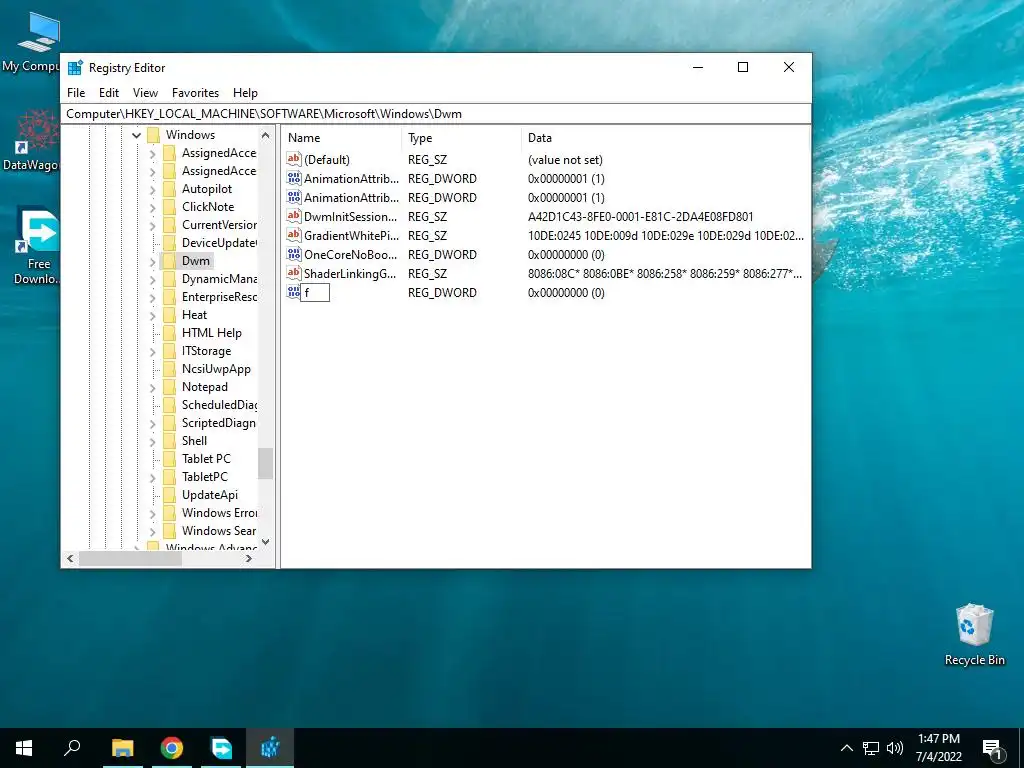This screenshot has height=768, width=1024.
Task: Expand the Autopilot key
Action: 152,190
